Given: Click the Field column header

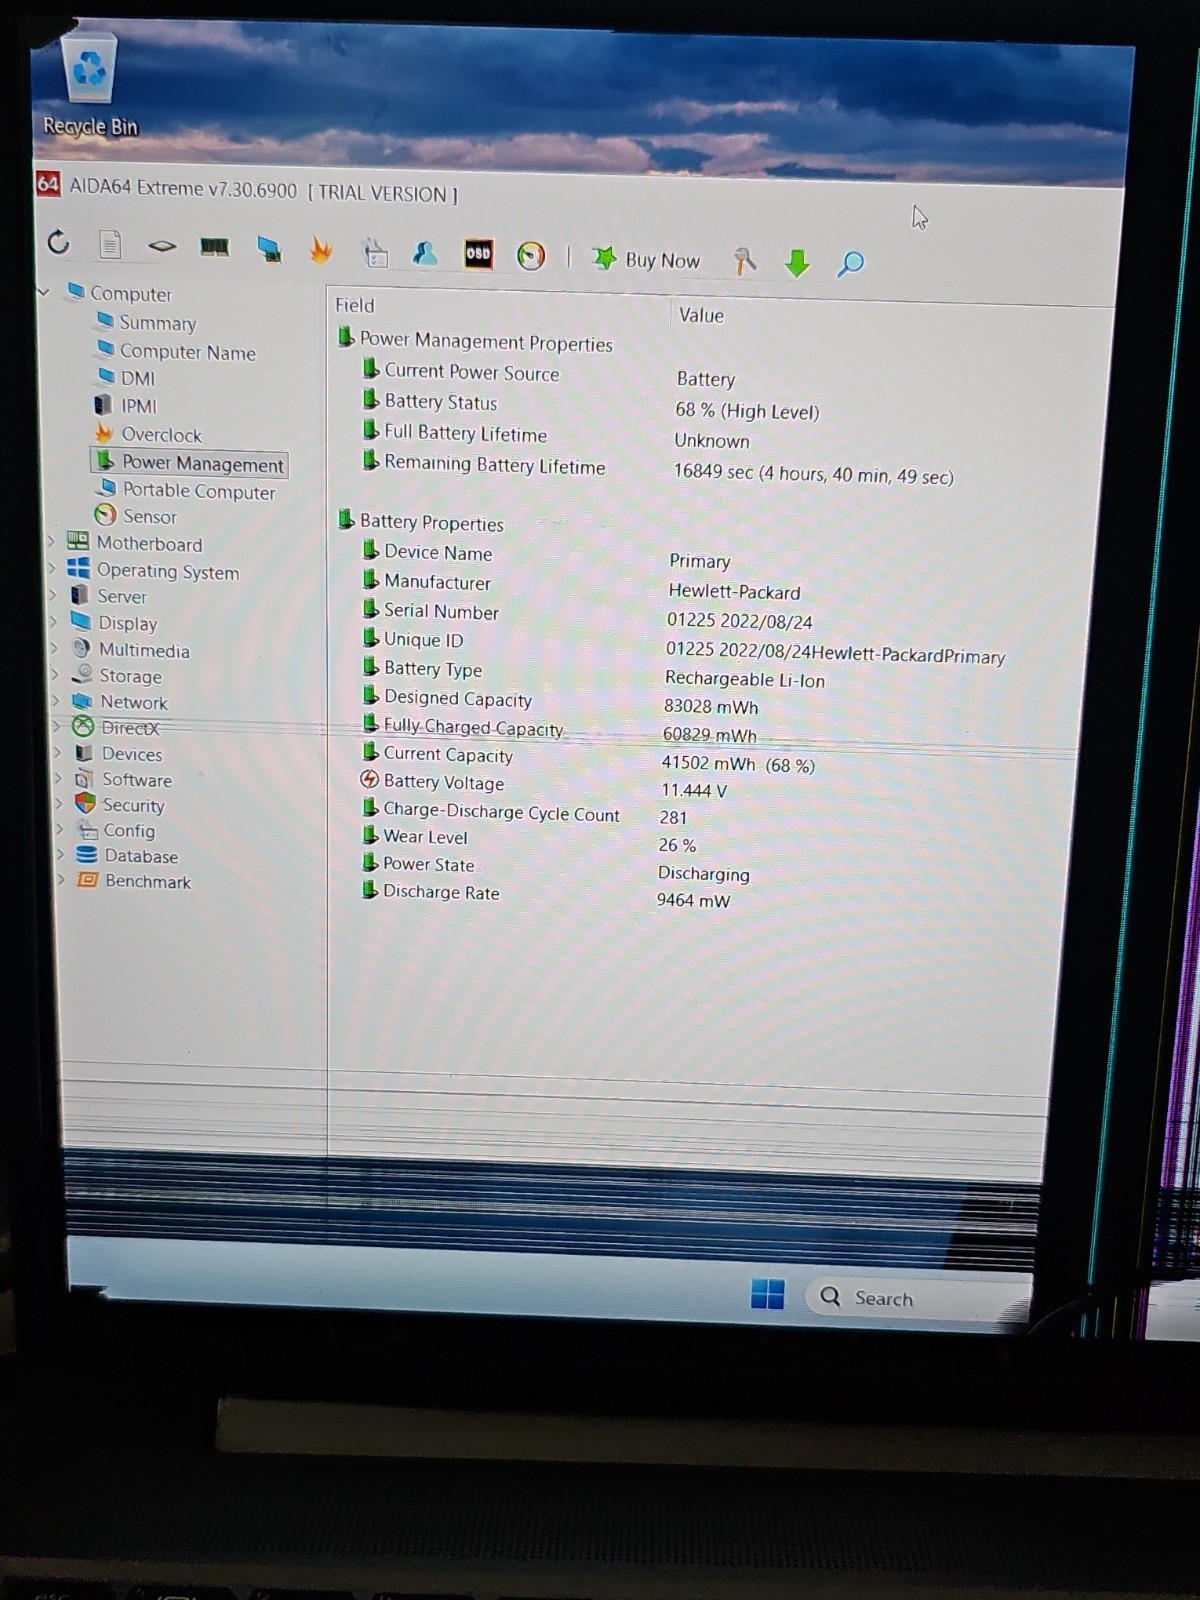Looking at the screenshot, I should click(355, 305).
